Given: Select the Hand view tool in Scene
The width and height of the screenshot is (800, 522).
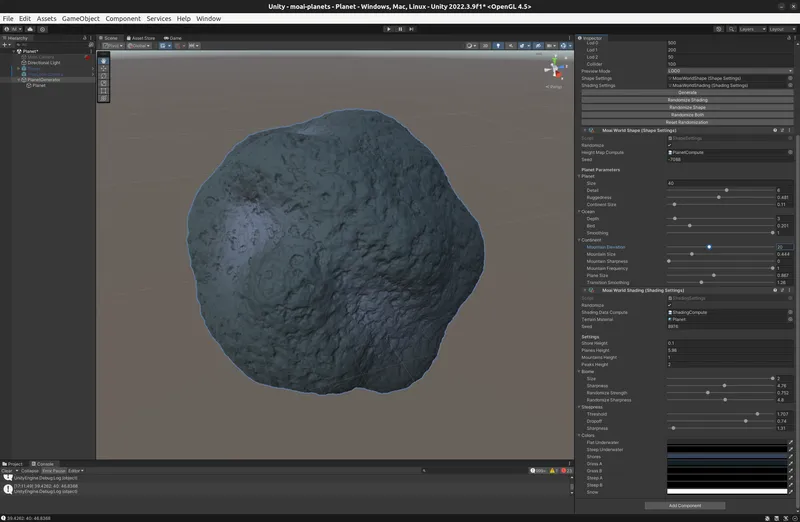Looking at the screenshot, I should 104,61.
